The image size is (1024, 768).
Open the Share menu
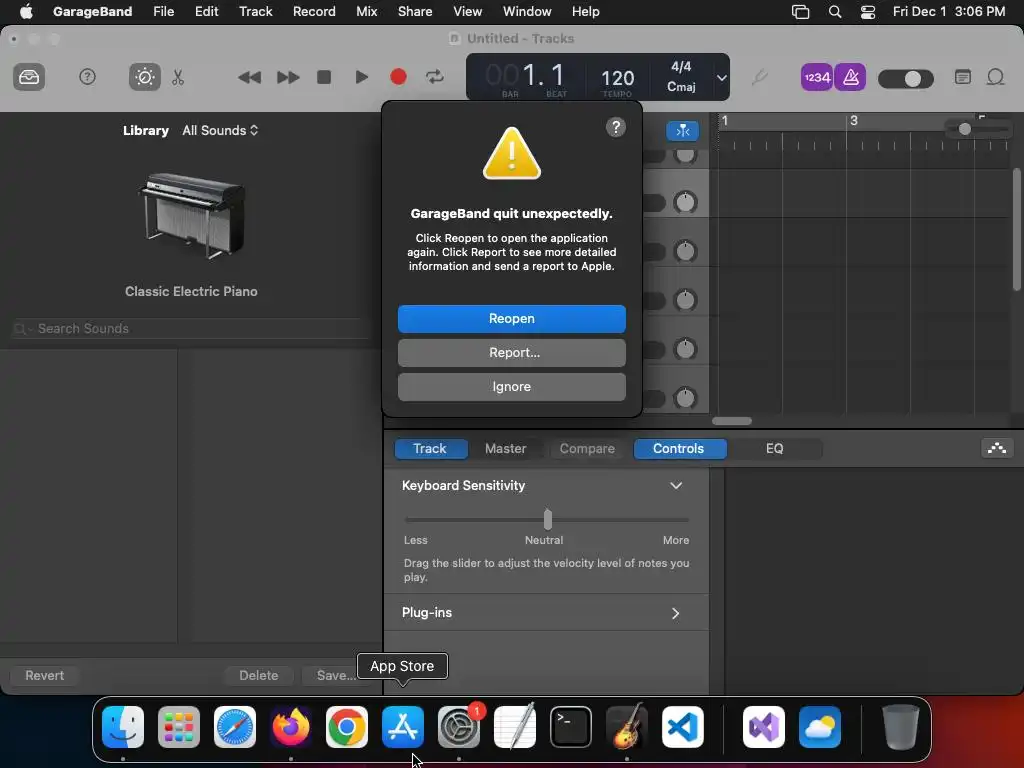(415, 12)
